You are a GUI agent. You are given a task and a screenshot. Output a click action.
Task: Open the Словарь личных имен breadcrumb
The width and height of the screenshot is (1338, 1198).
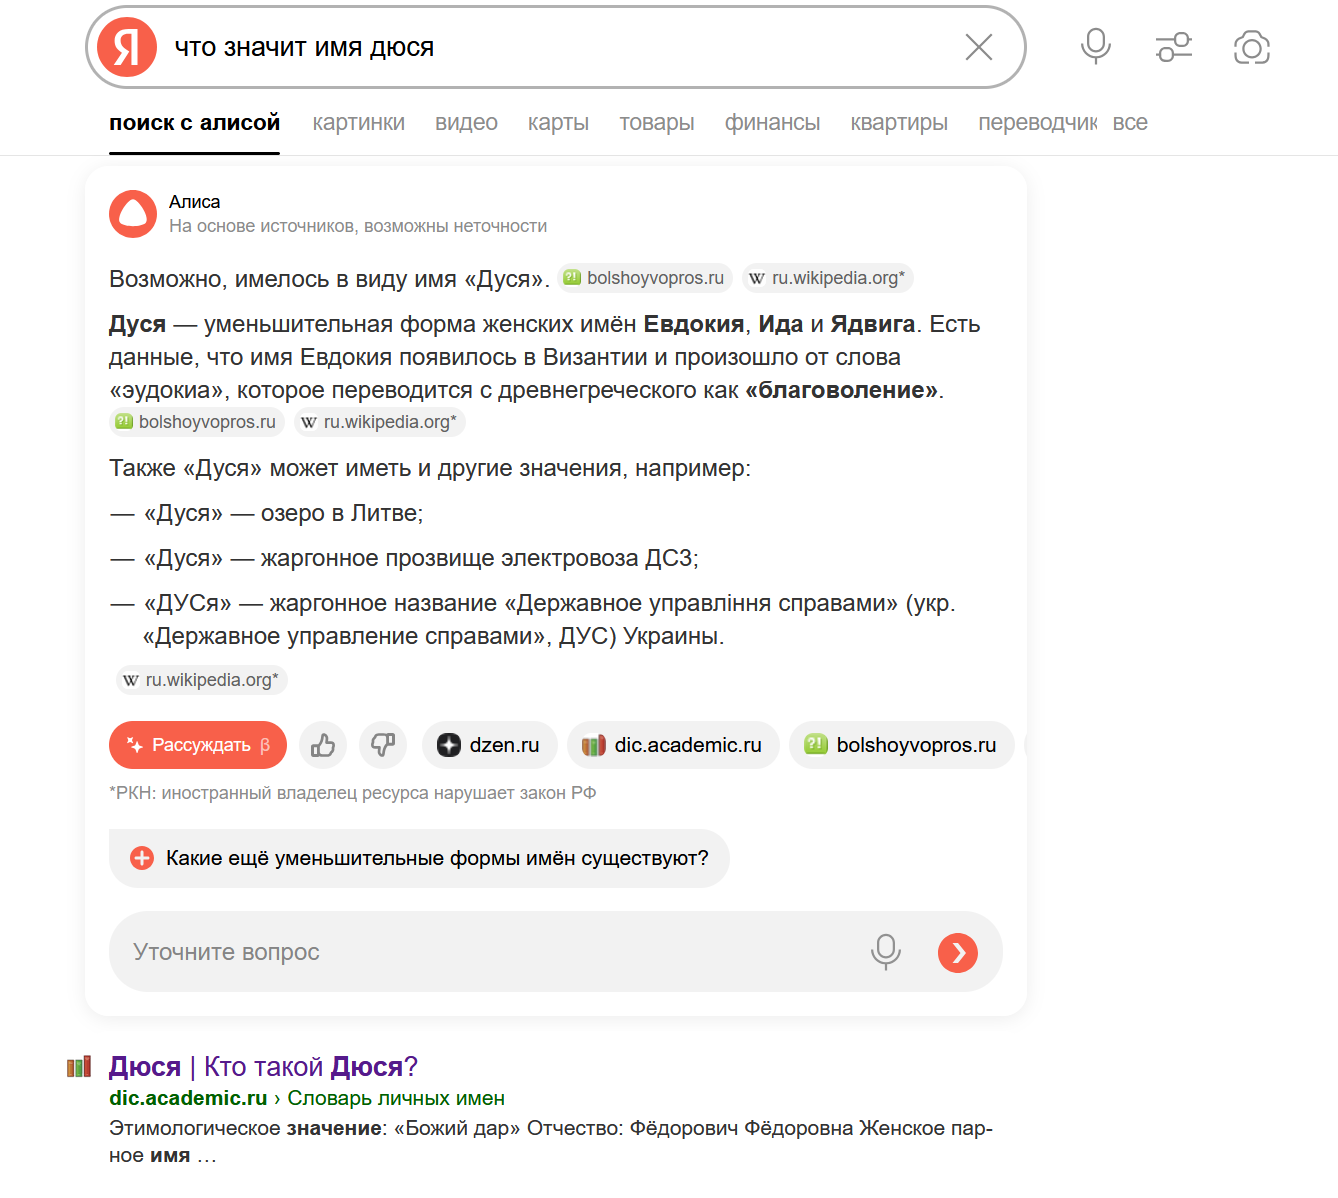tap(396, 1098)
